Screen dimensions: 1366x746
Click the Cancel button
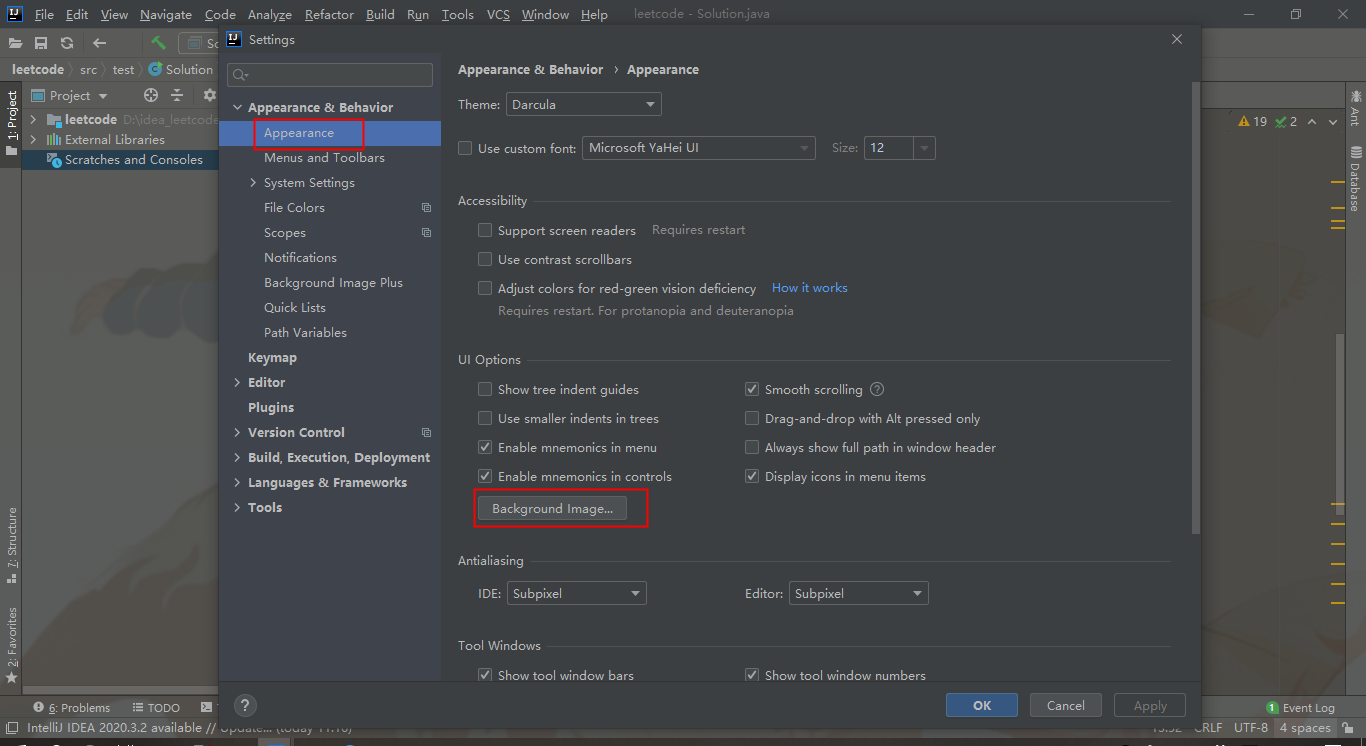point(1066,705)
